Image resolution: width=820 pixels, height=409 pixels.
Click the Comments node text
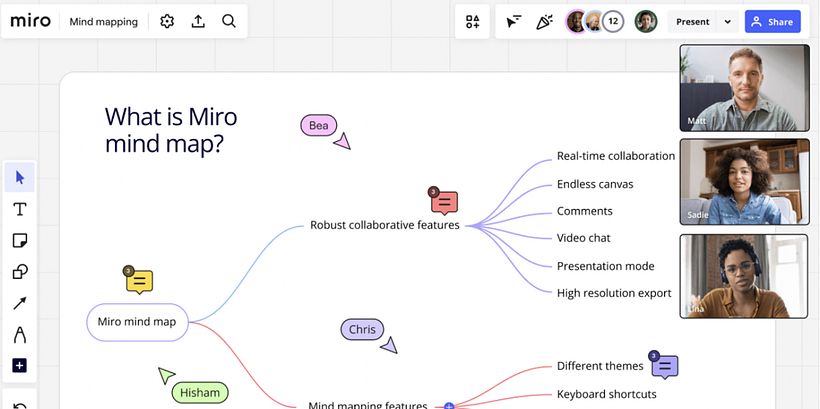point(584,211)
